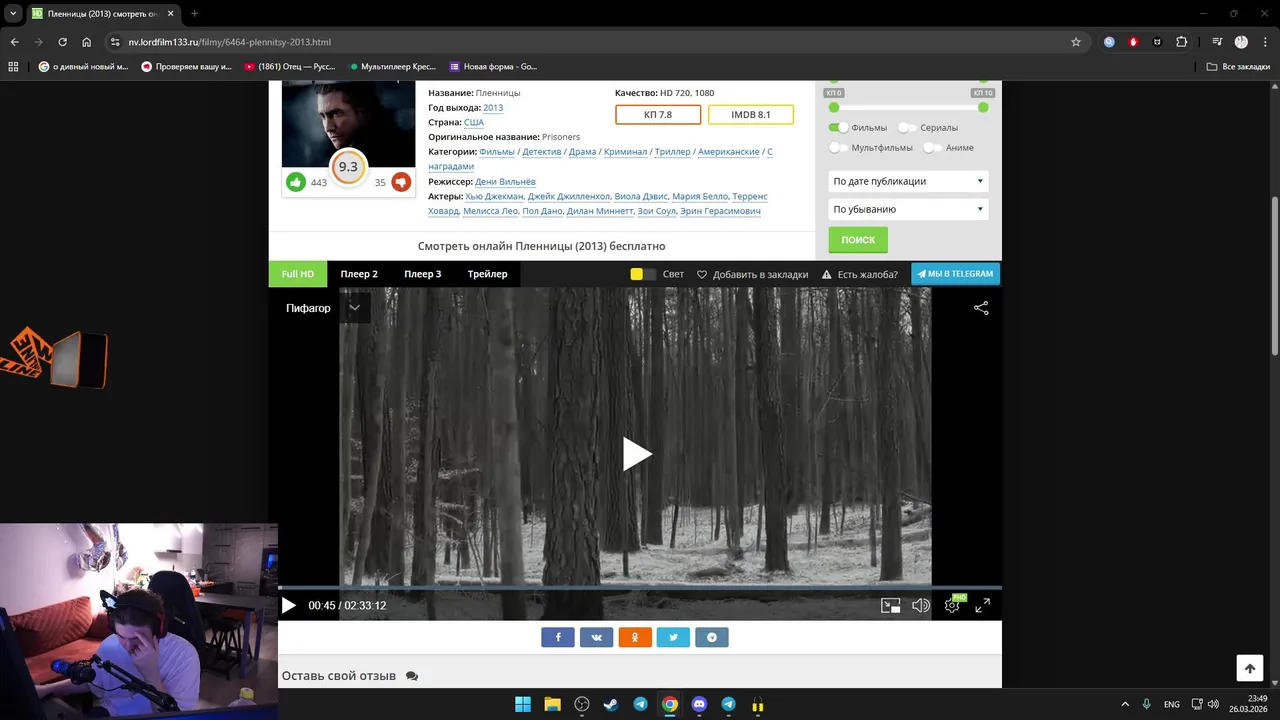
Task: Enable the Сериалы filter switch
Action: [x=907, y=128]
